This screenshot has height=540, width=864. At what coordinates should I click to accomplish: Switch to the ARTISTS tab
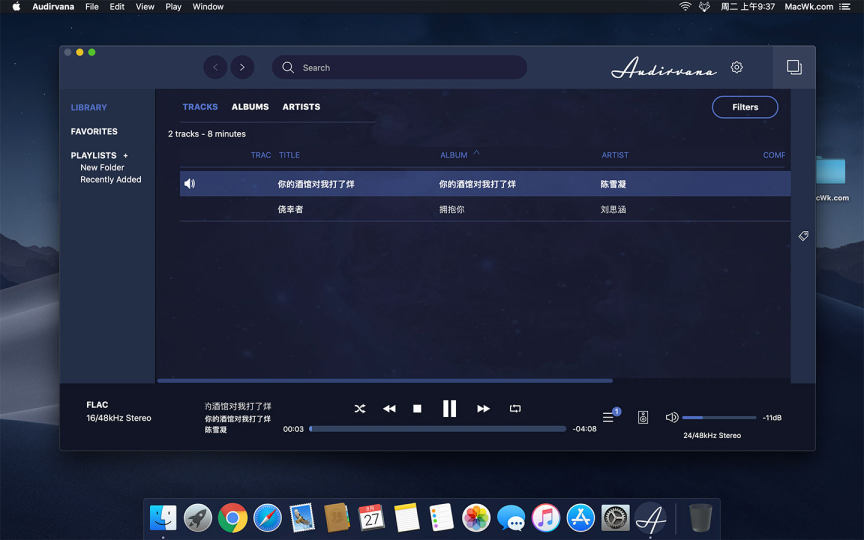(301, 107)
